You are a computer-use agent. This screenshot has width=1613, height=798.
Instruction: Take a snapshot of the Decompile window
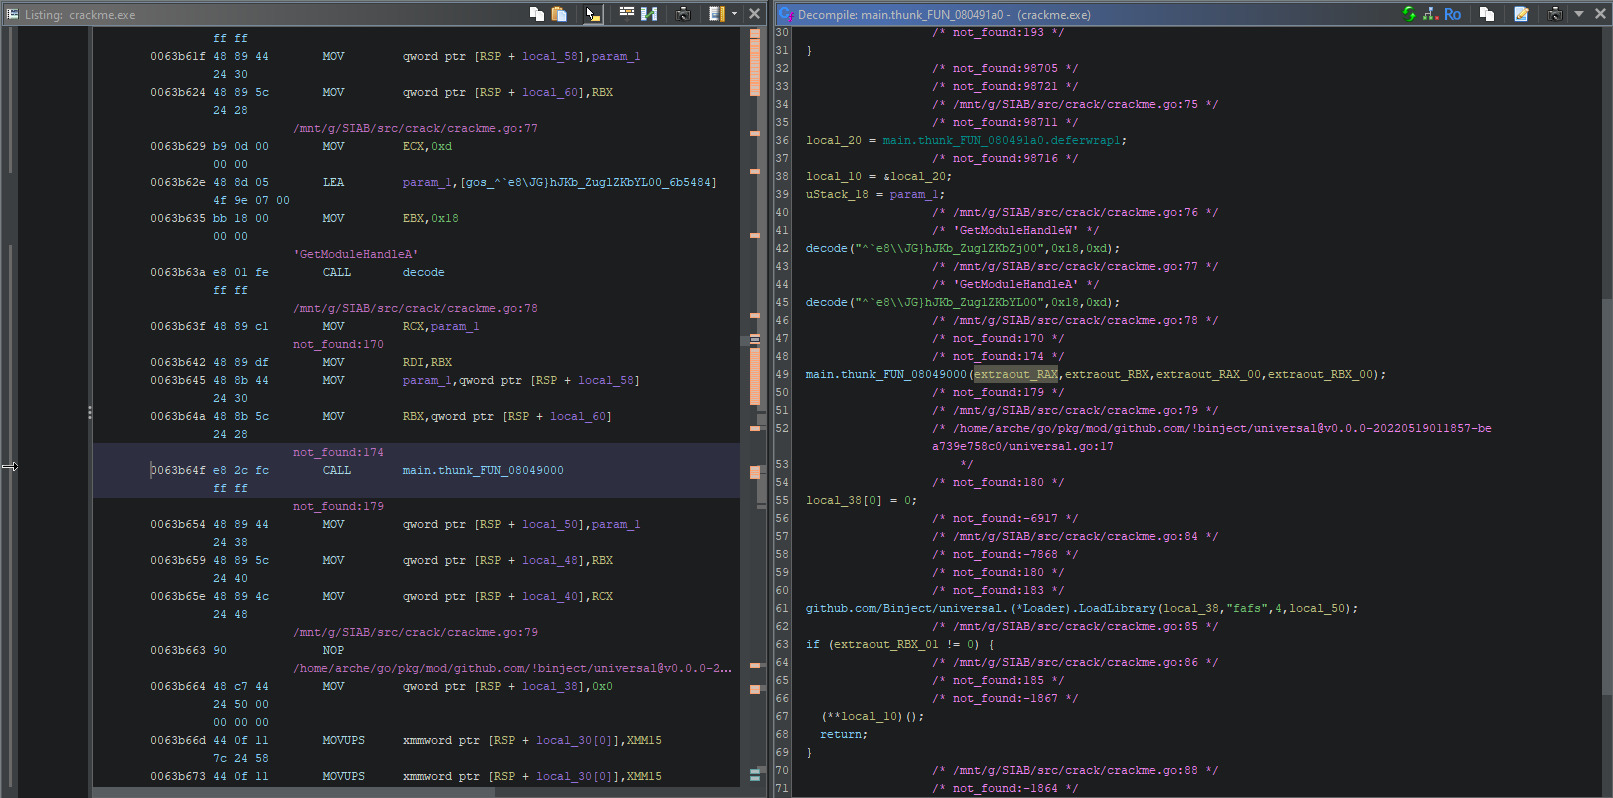click(x=1555, y=14)
